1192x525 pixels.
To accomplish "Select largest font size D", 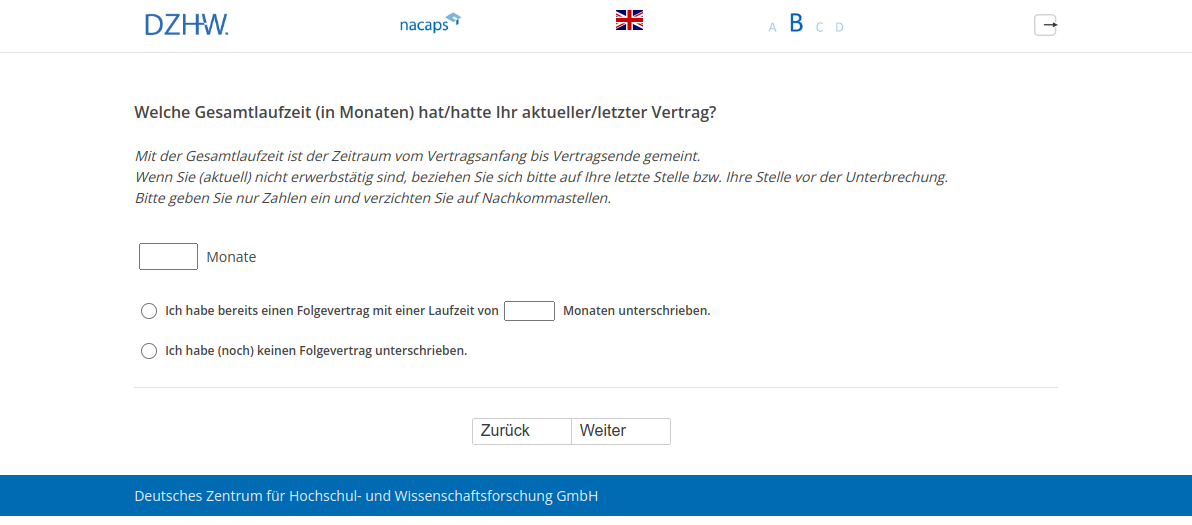I will tap(839, 27).
